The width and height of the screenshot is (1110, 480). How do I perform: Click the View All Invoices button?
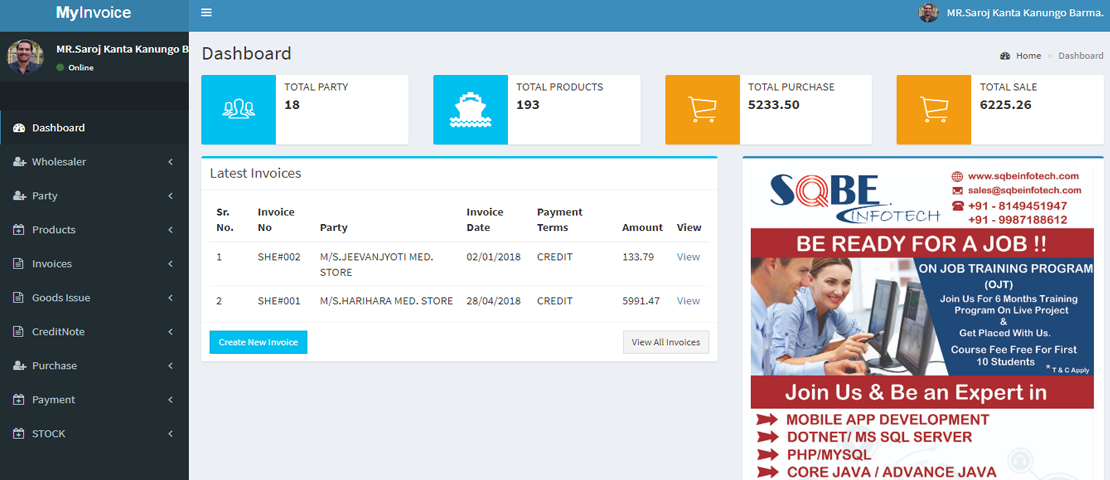[x=665, y=342]
